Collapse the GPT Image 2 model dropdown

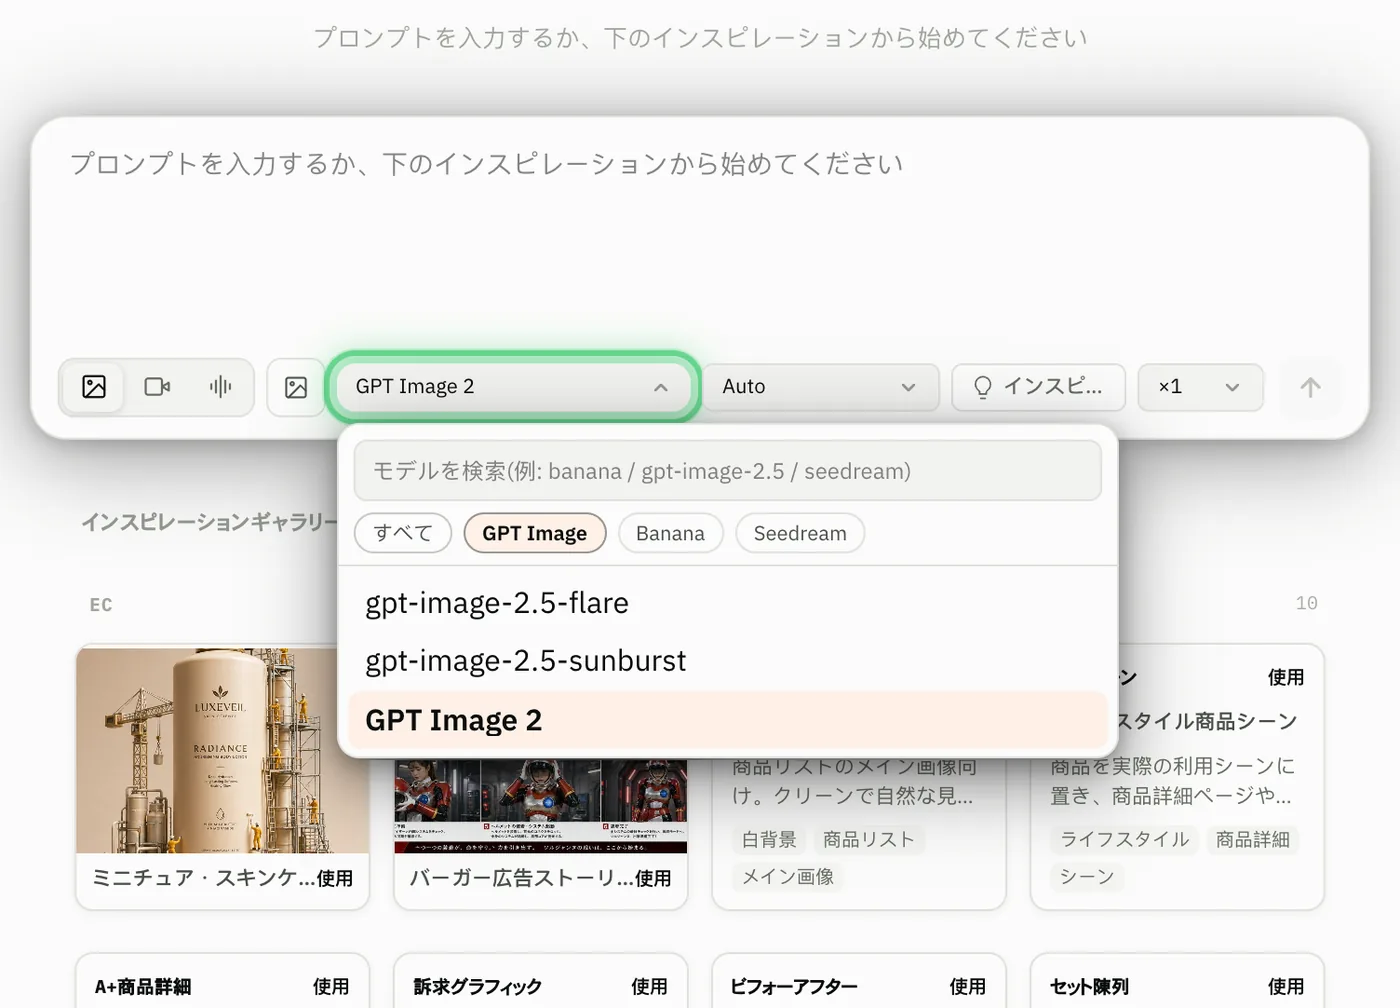click(x=512, y=387)
